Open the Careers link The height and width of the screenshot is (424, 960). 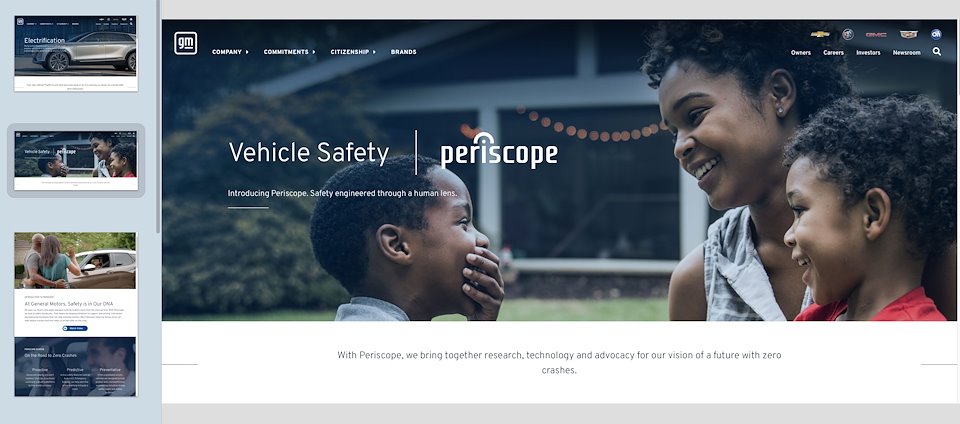click(x=833, y=53)
